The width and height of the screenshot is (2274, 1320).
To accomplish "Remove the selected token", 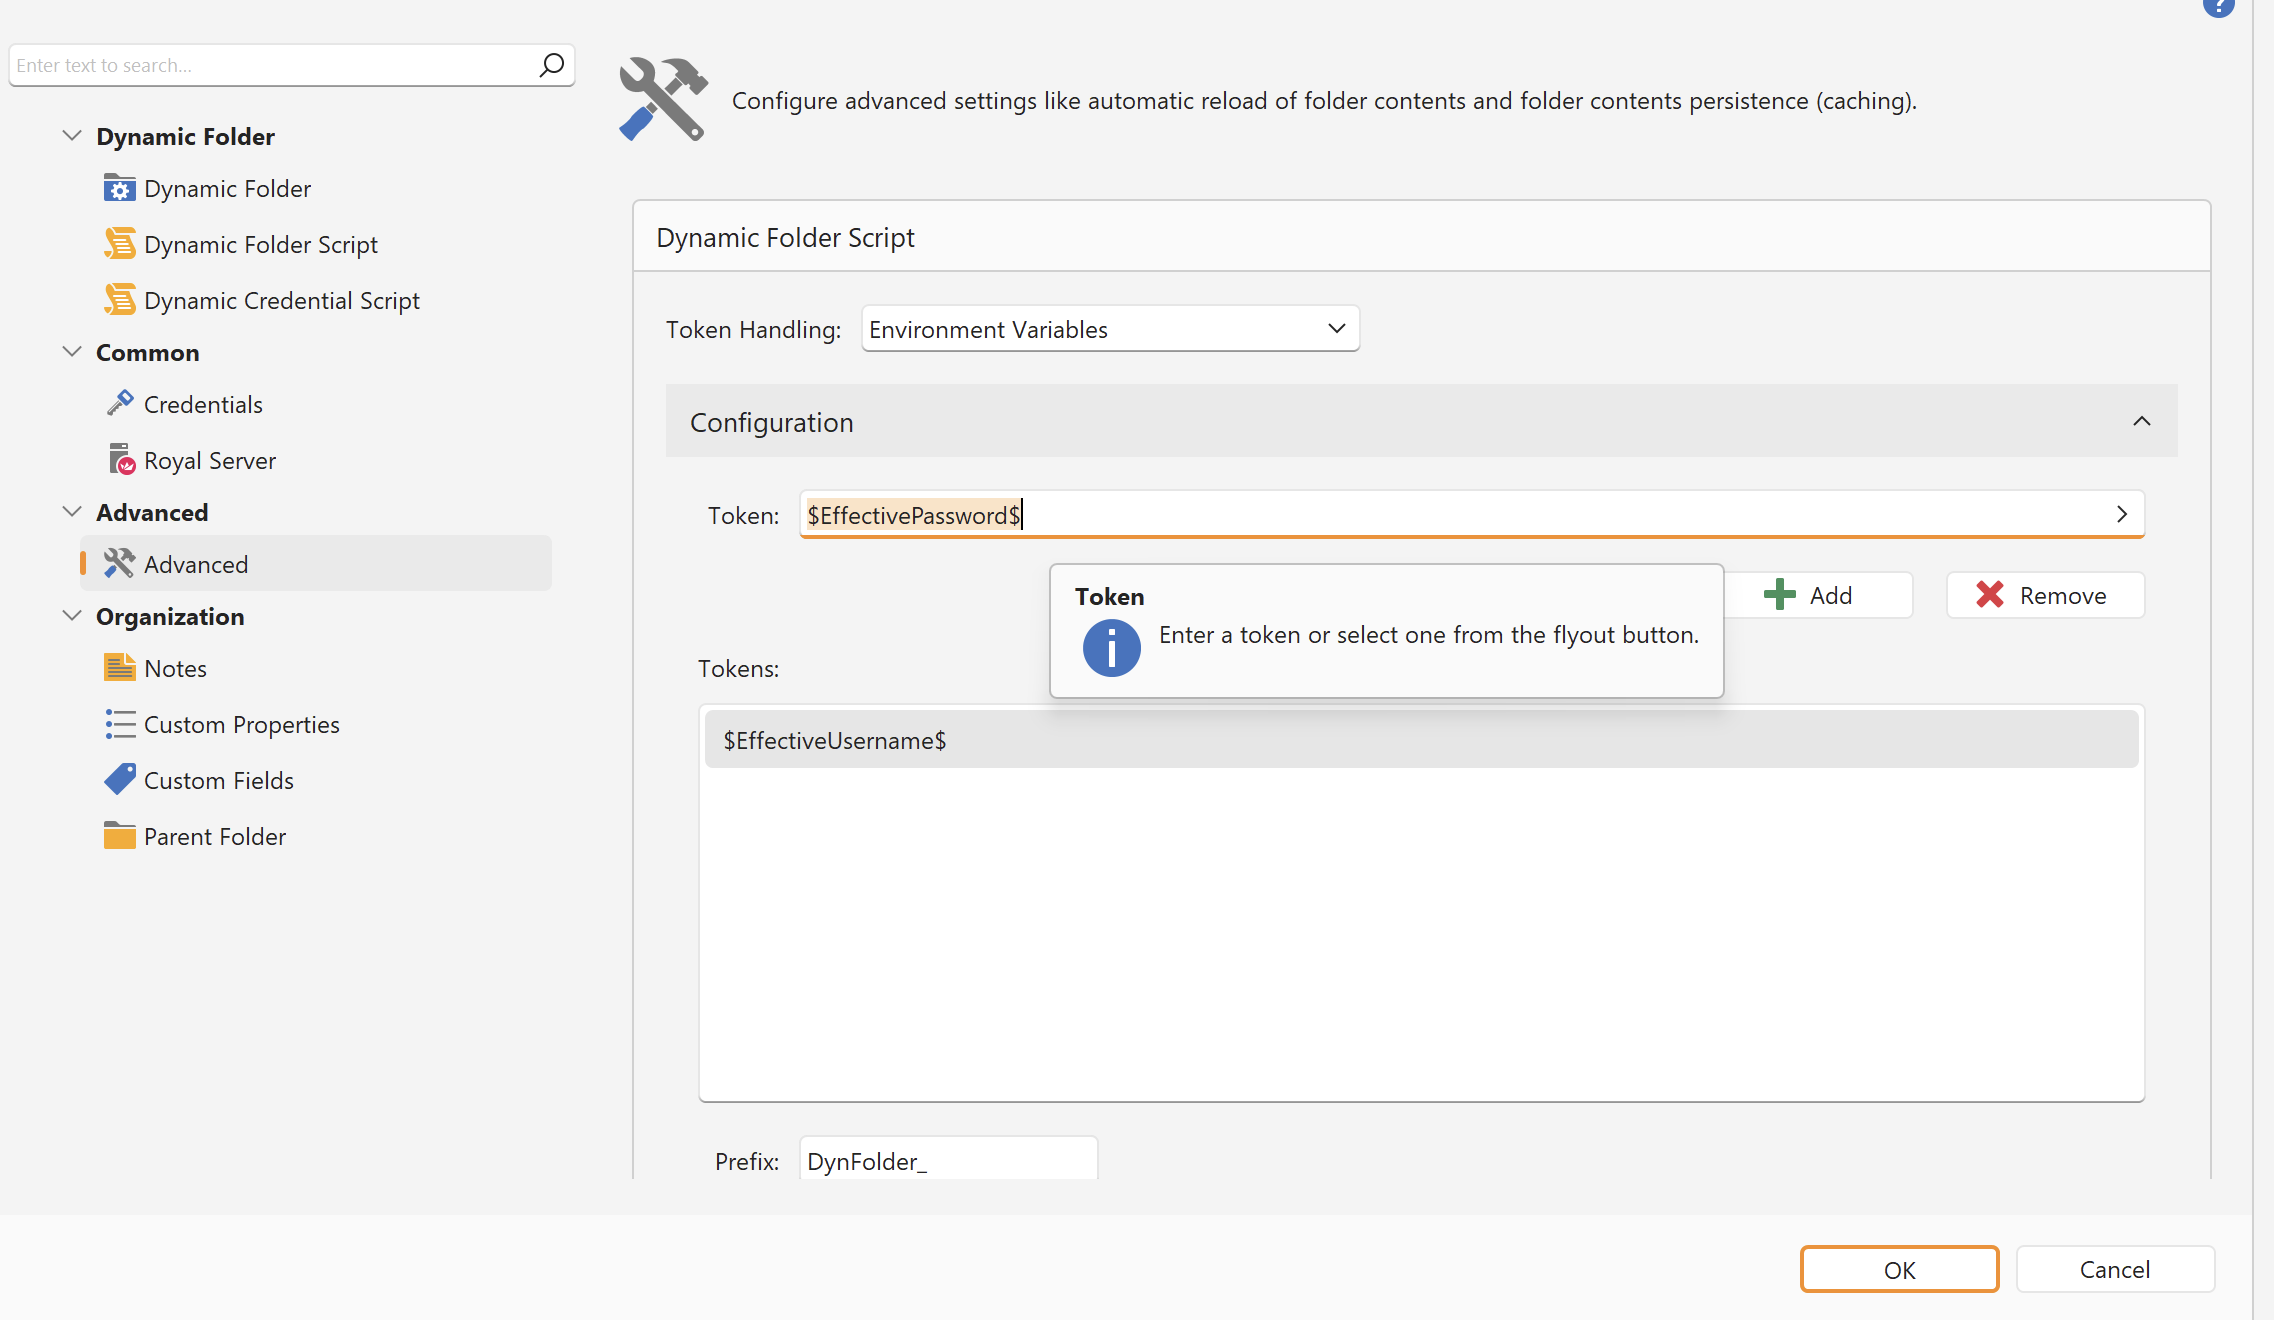I will [x=2045, y=595].
